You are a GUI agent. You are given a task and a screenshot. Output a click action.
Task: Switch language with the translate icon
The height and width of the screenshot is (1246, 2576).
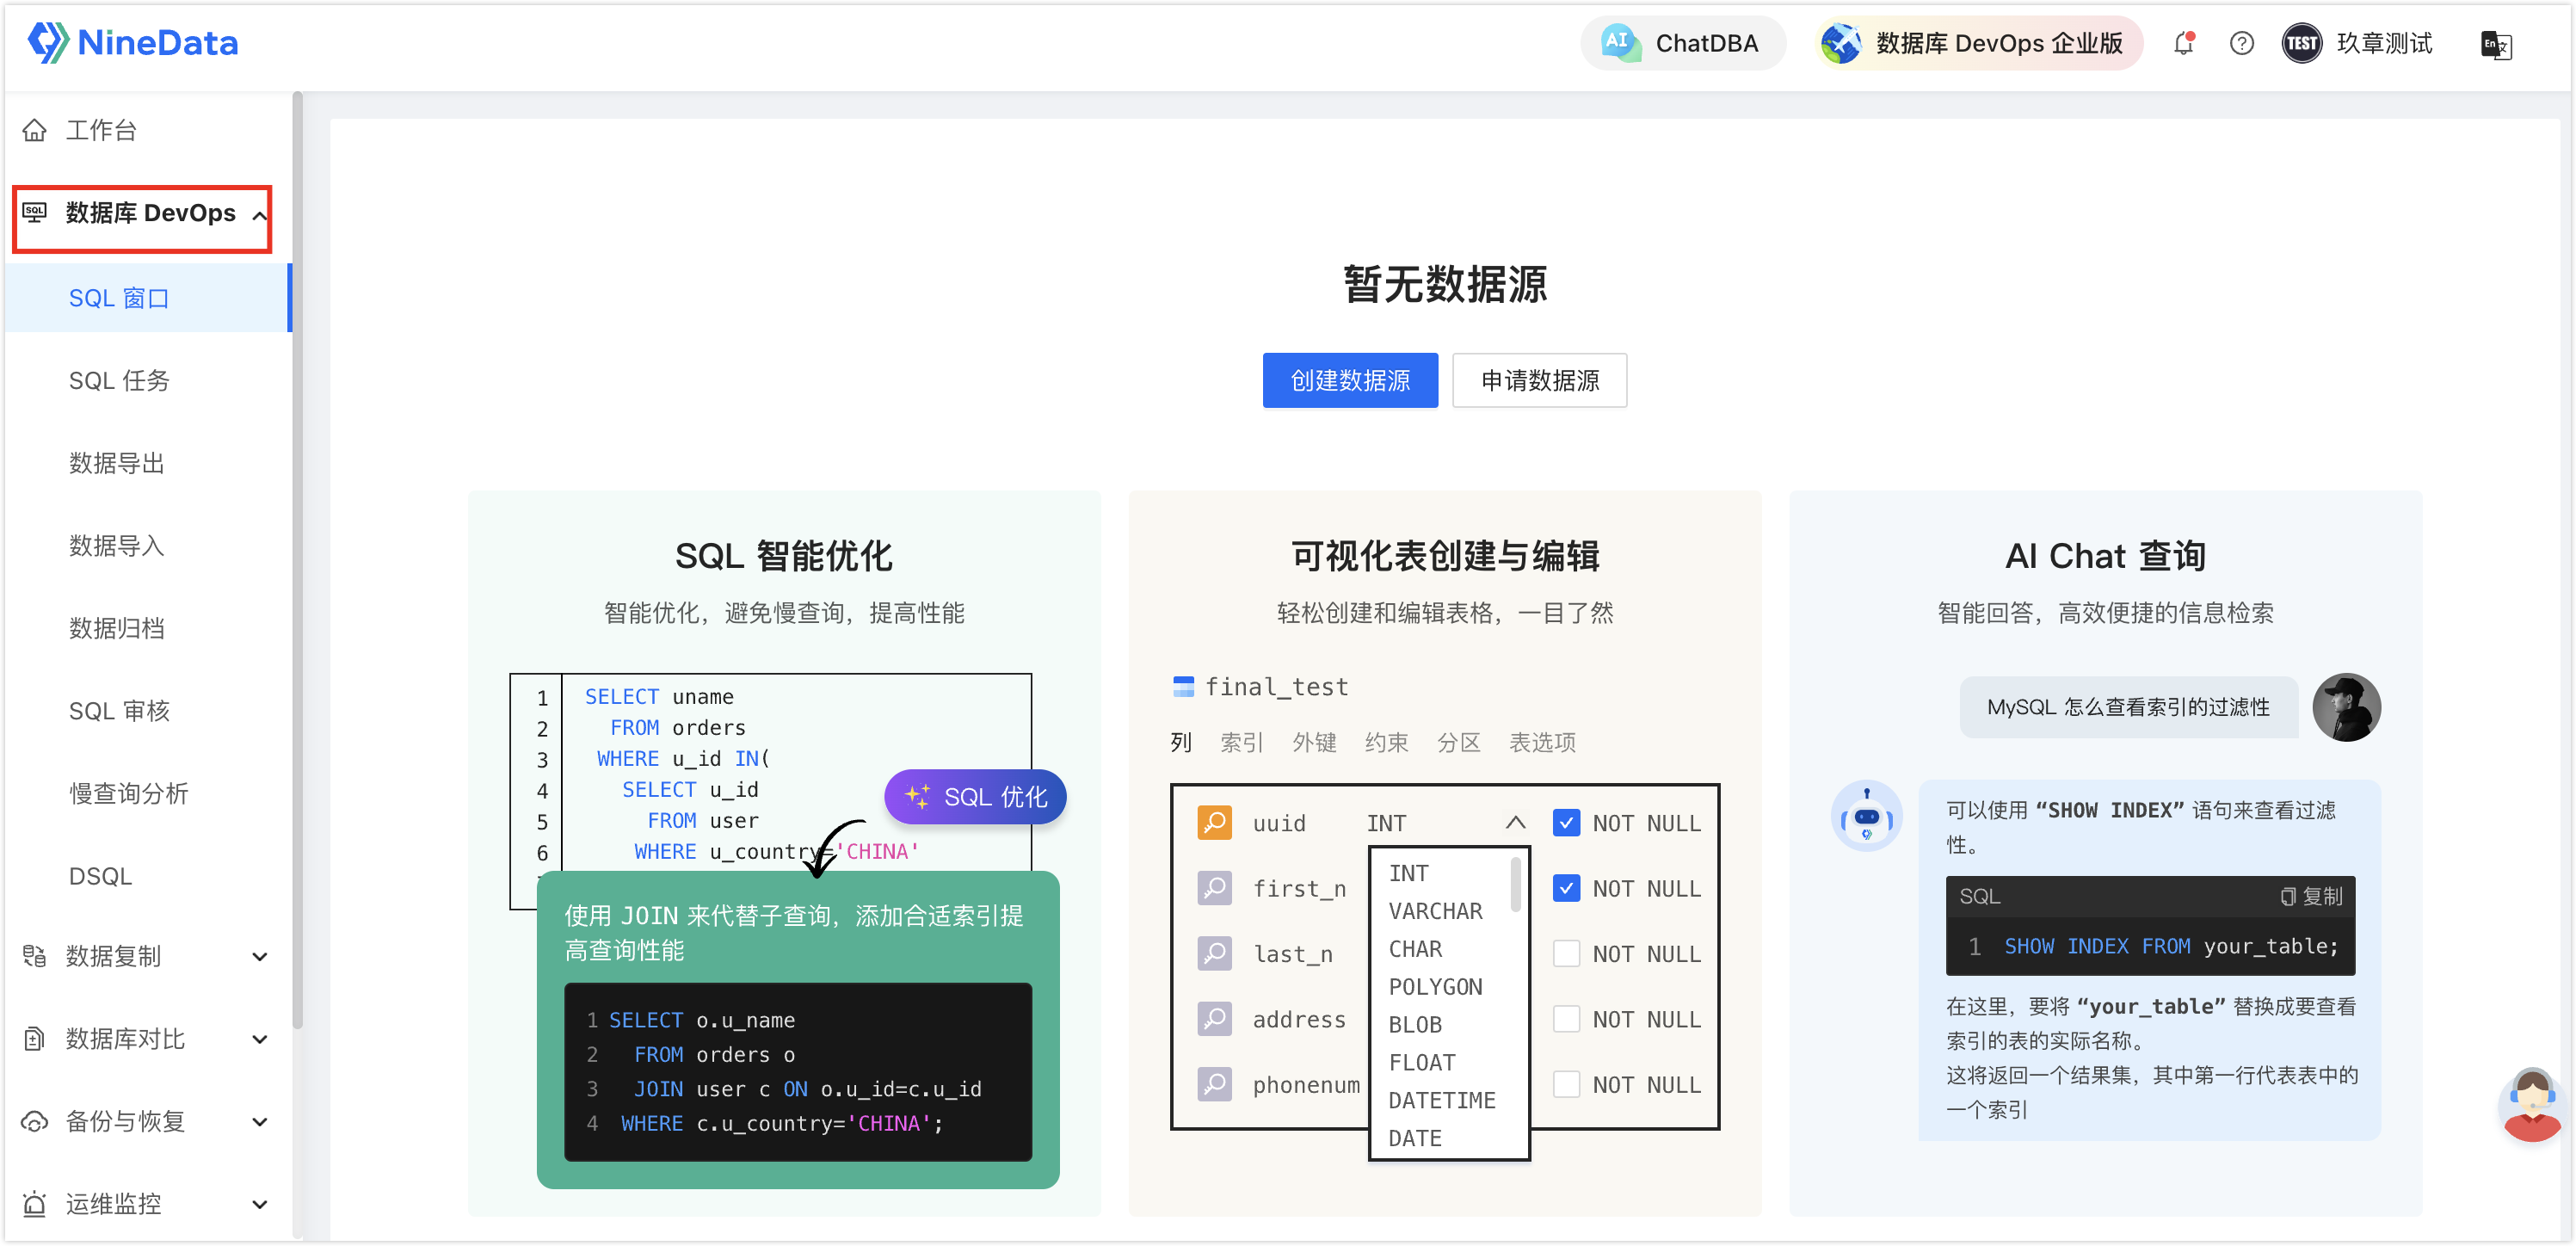[x=2496, y=45]
